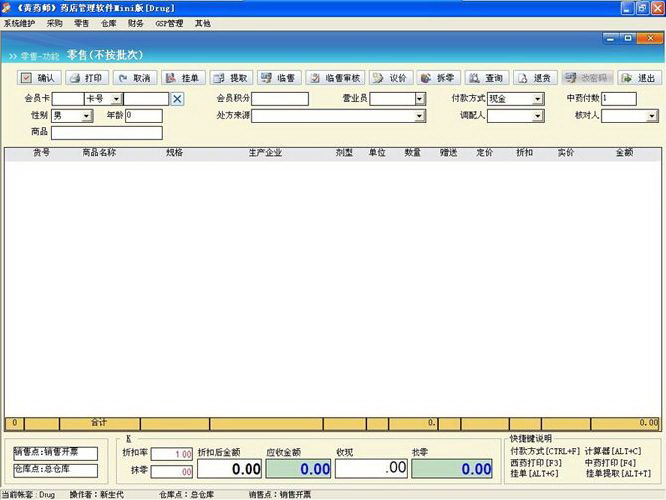This screenshot has height=500, width=666.
Task: Click the card number field beside 卡号
Action: (146, 99)
